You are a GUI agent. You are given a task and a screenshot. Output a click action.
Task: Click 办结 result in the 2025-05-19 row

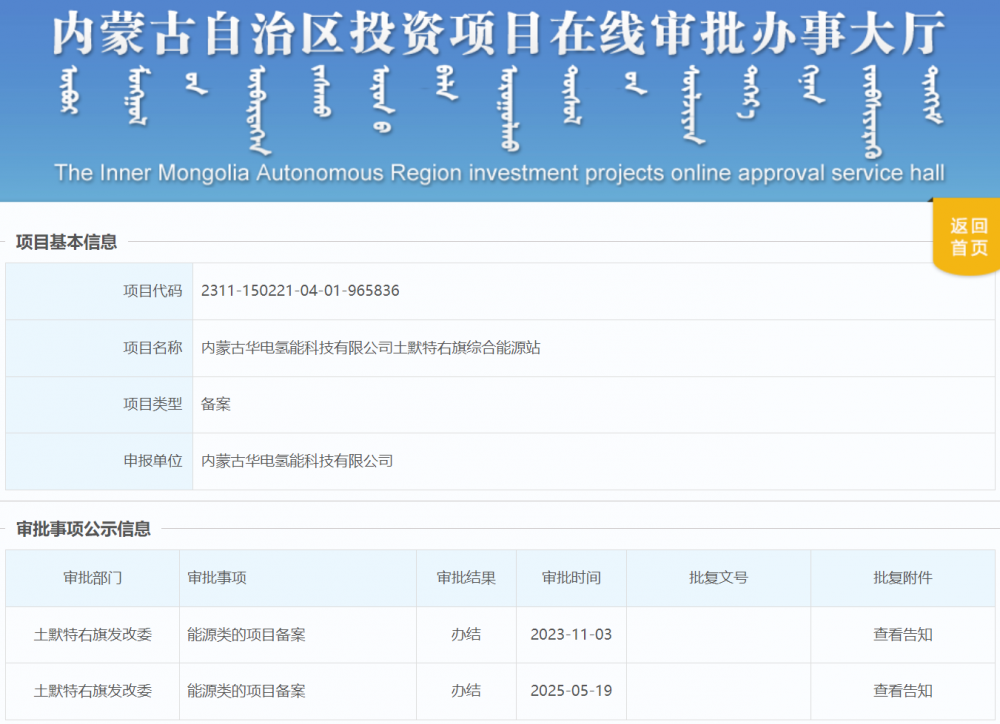tap(466, 691)
